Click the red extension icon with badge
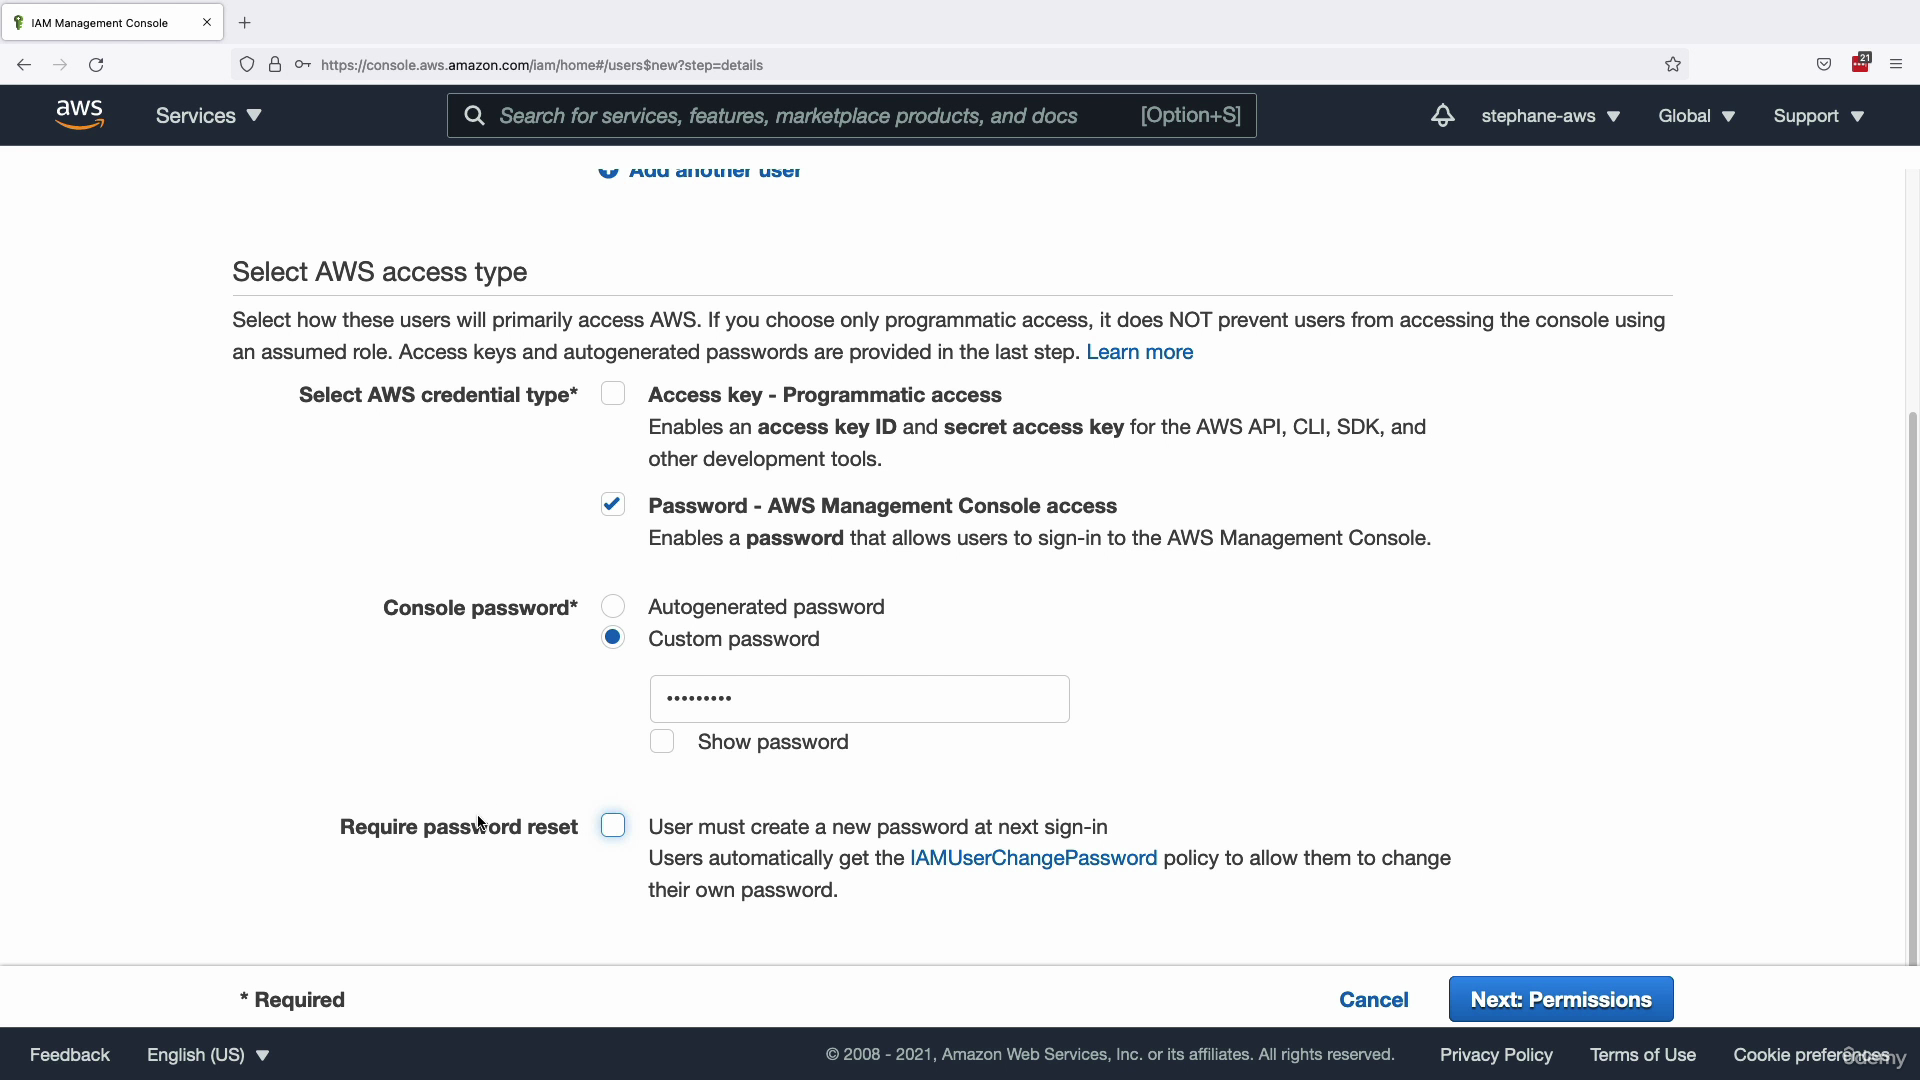 [x=1861, y=63]
